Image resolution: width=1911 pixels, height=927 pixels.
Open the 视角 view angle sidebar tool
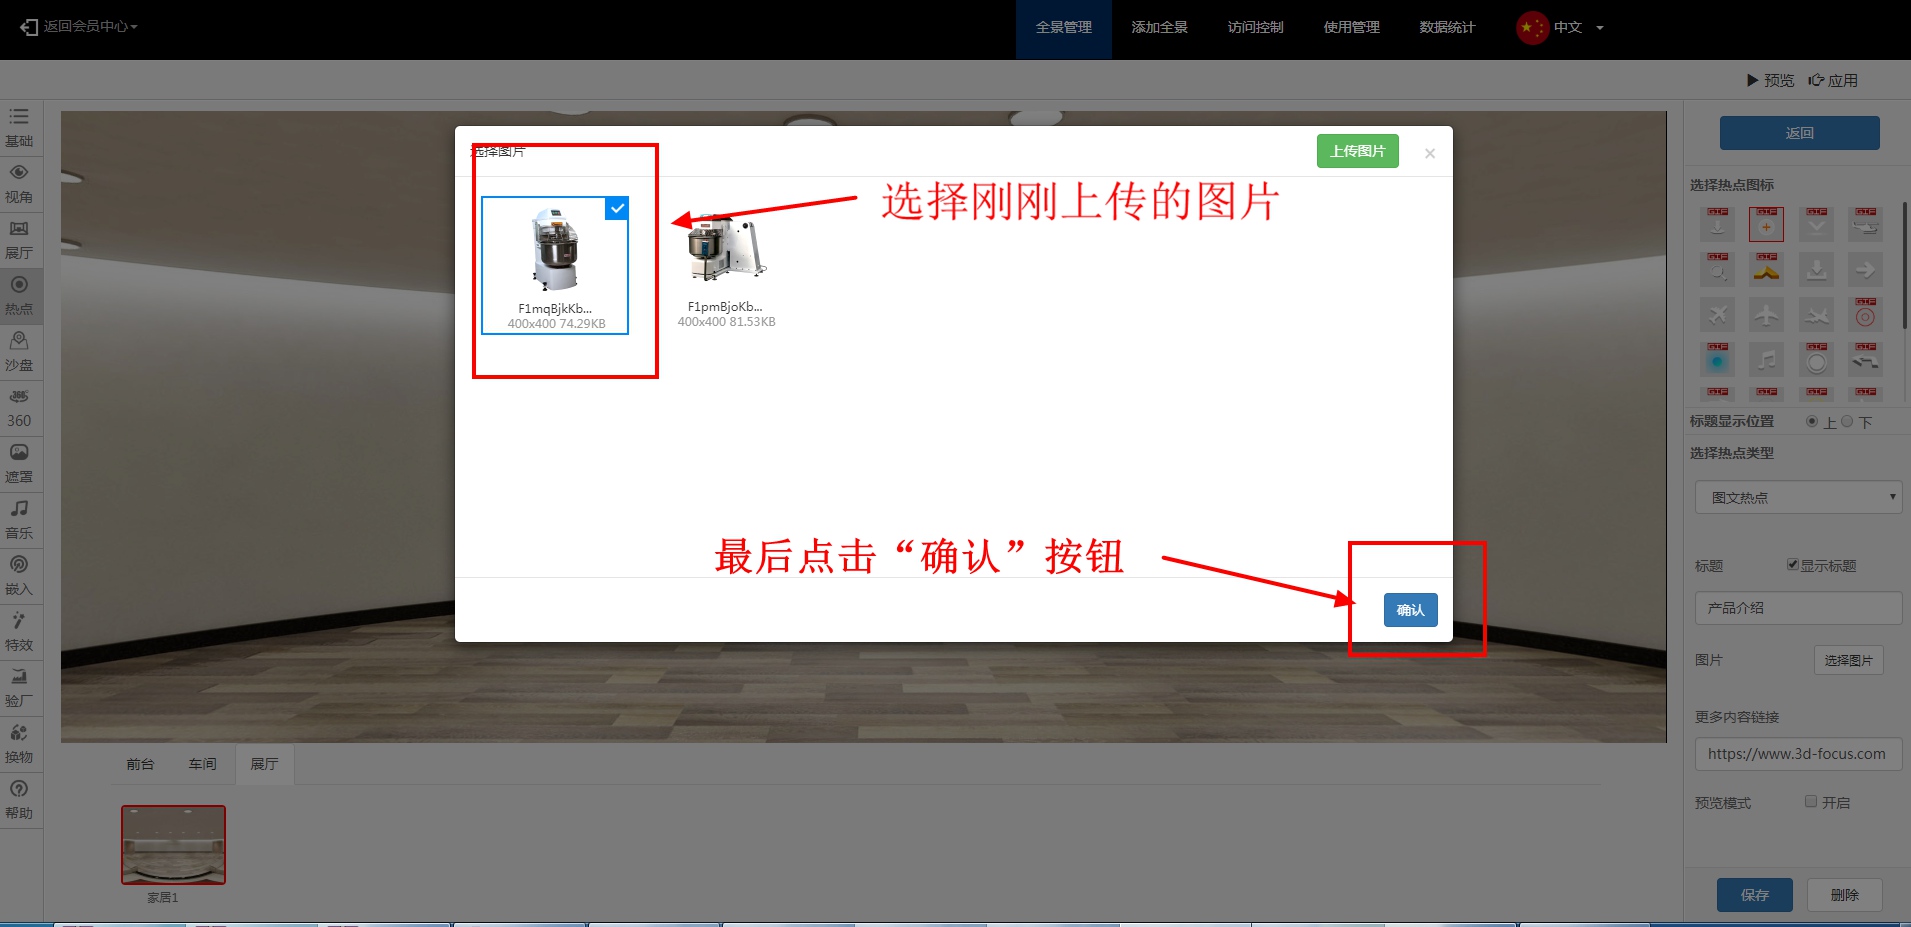point(19,183)
